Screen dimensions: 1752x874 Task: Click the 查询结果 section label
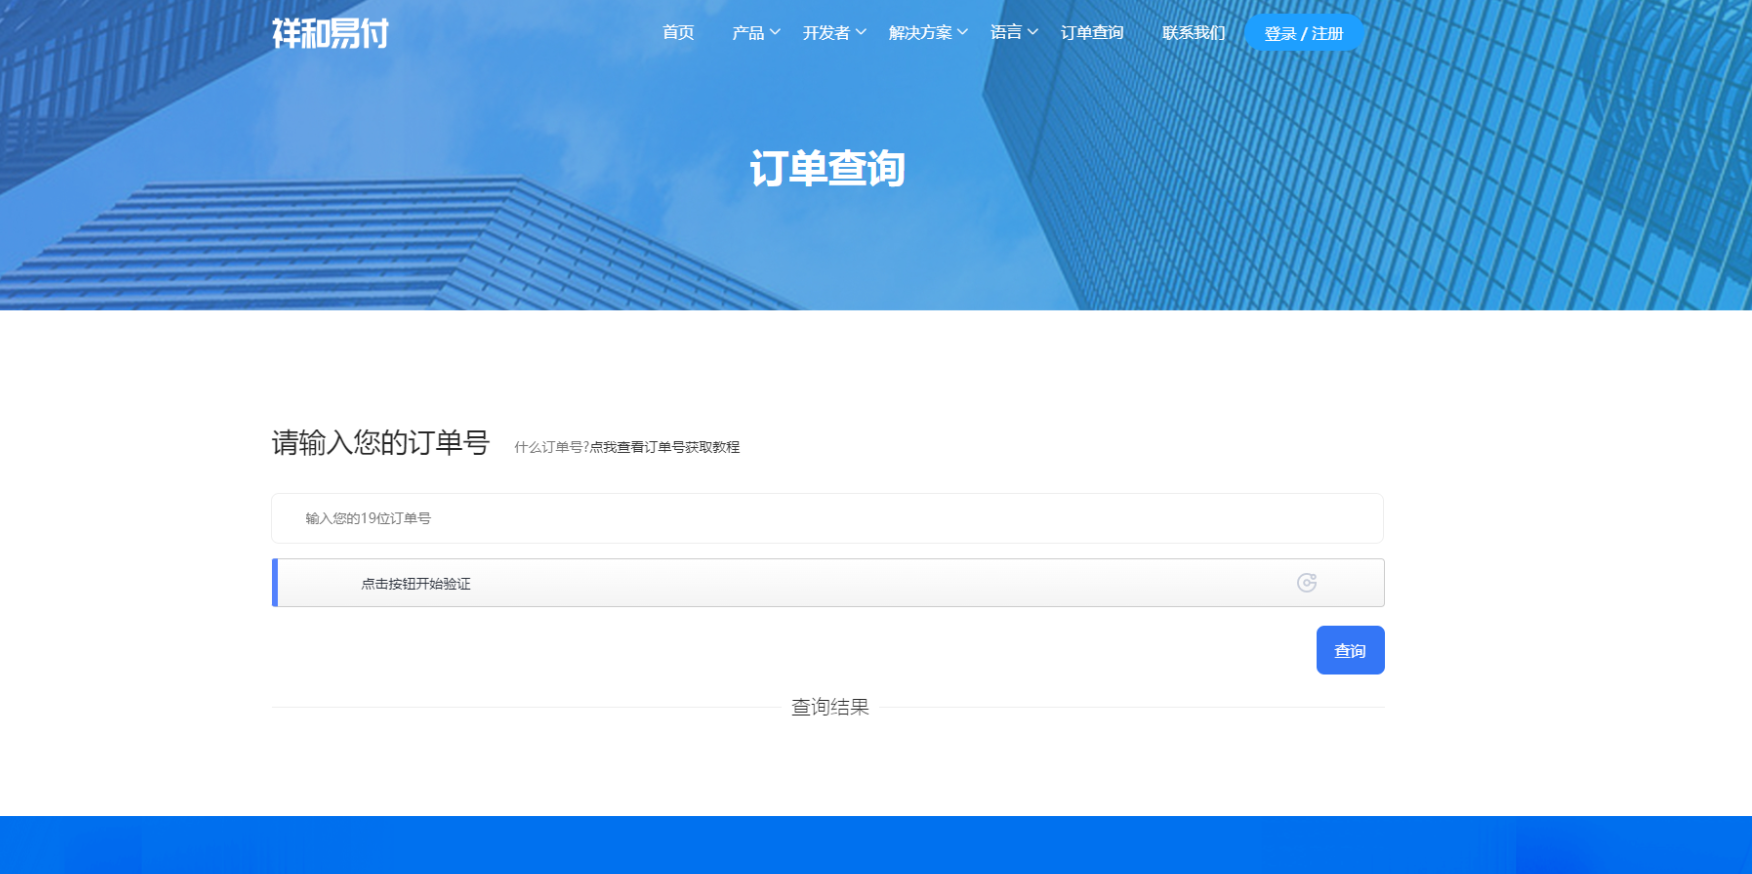830,707
